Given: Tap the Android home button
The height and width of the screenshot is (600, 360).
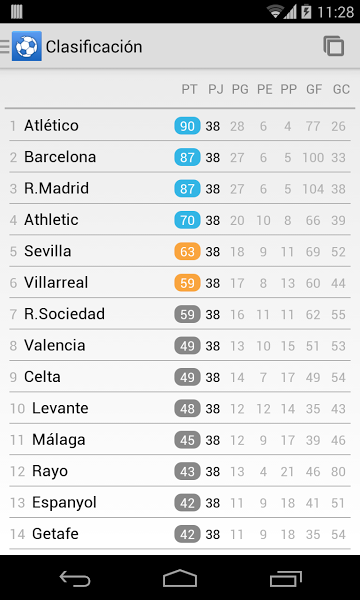Looking at the screenshot, I should pos(180,578).
